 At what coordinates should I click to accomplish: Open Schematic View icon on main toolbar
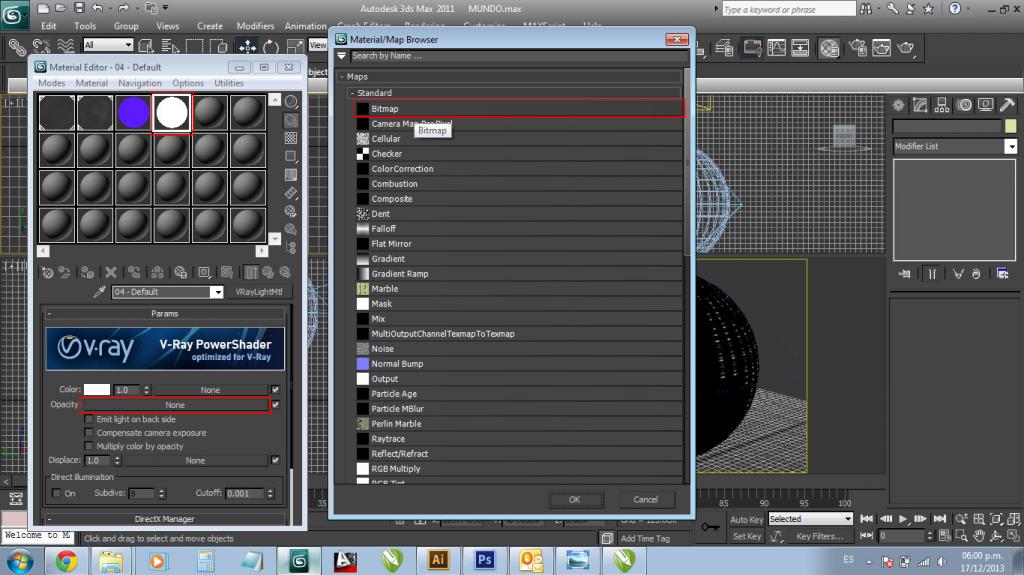(800, 48)
